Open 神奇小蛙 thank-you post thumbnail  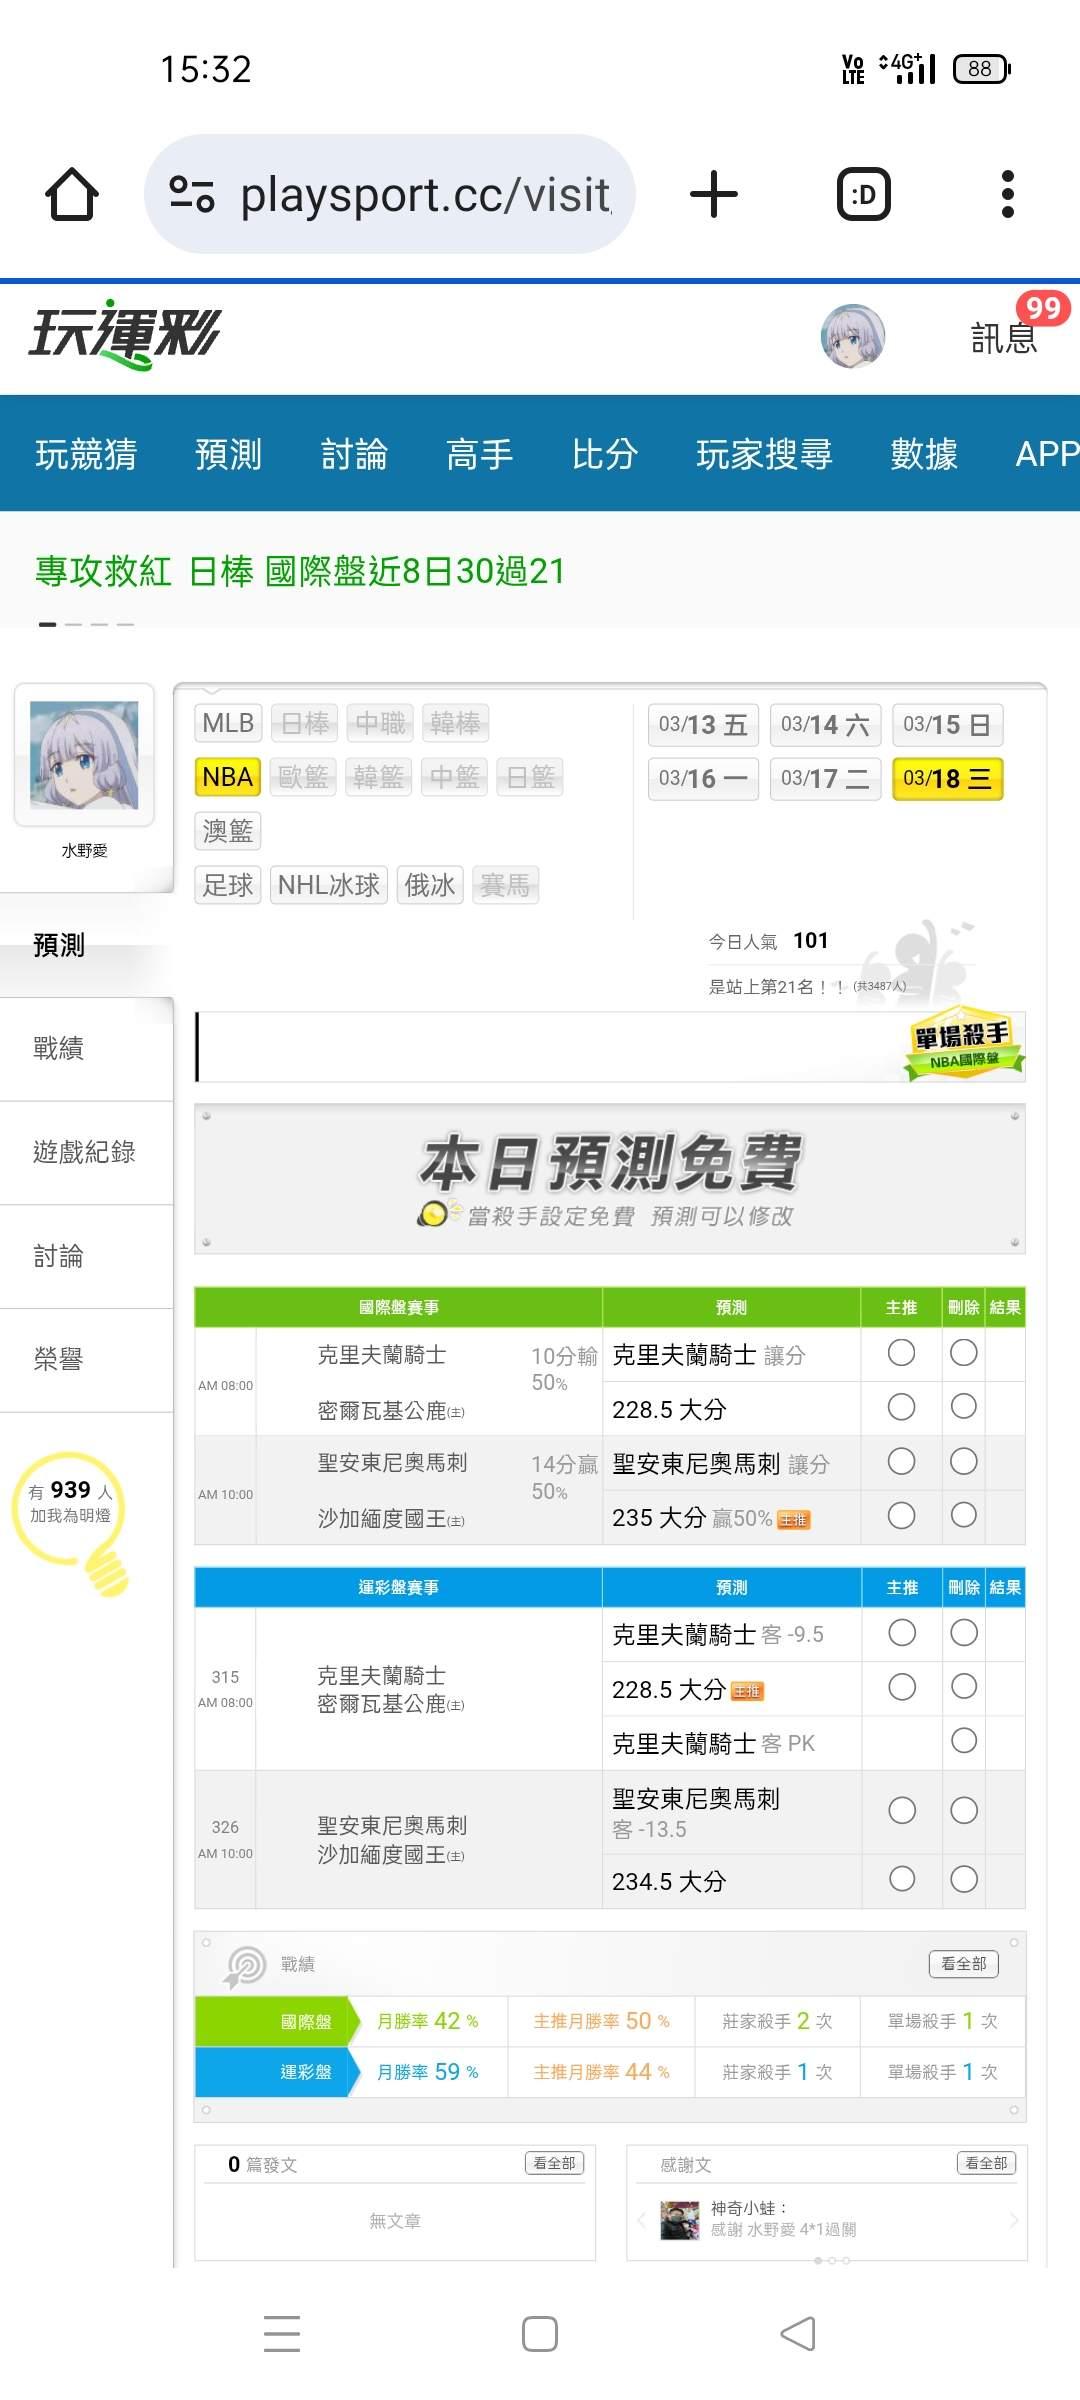coord(680,2220)
